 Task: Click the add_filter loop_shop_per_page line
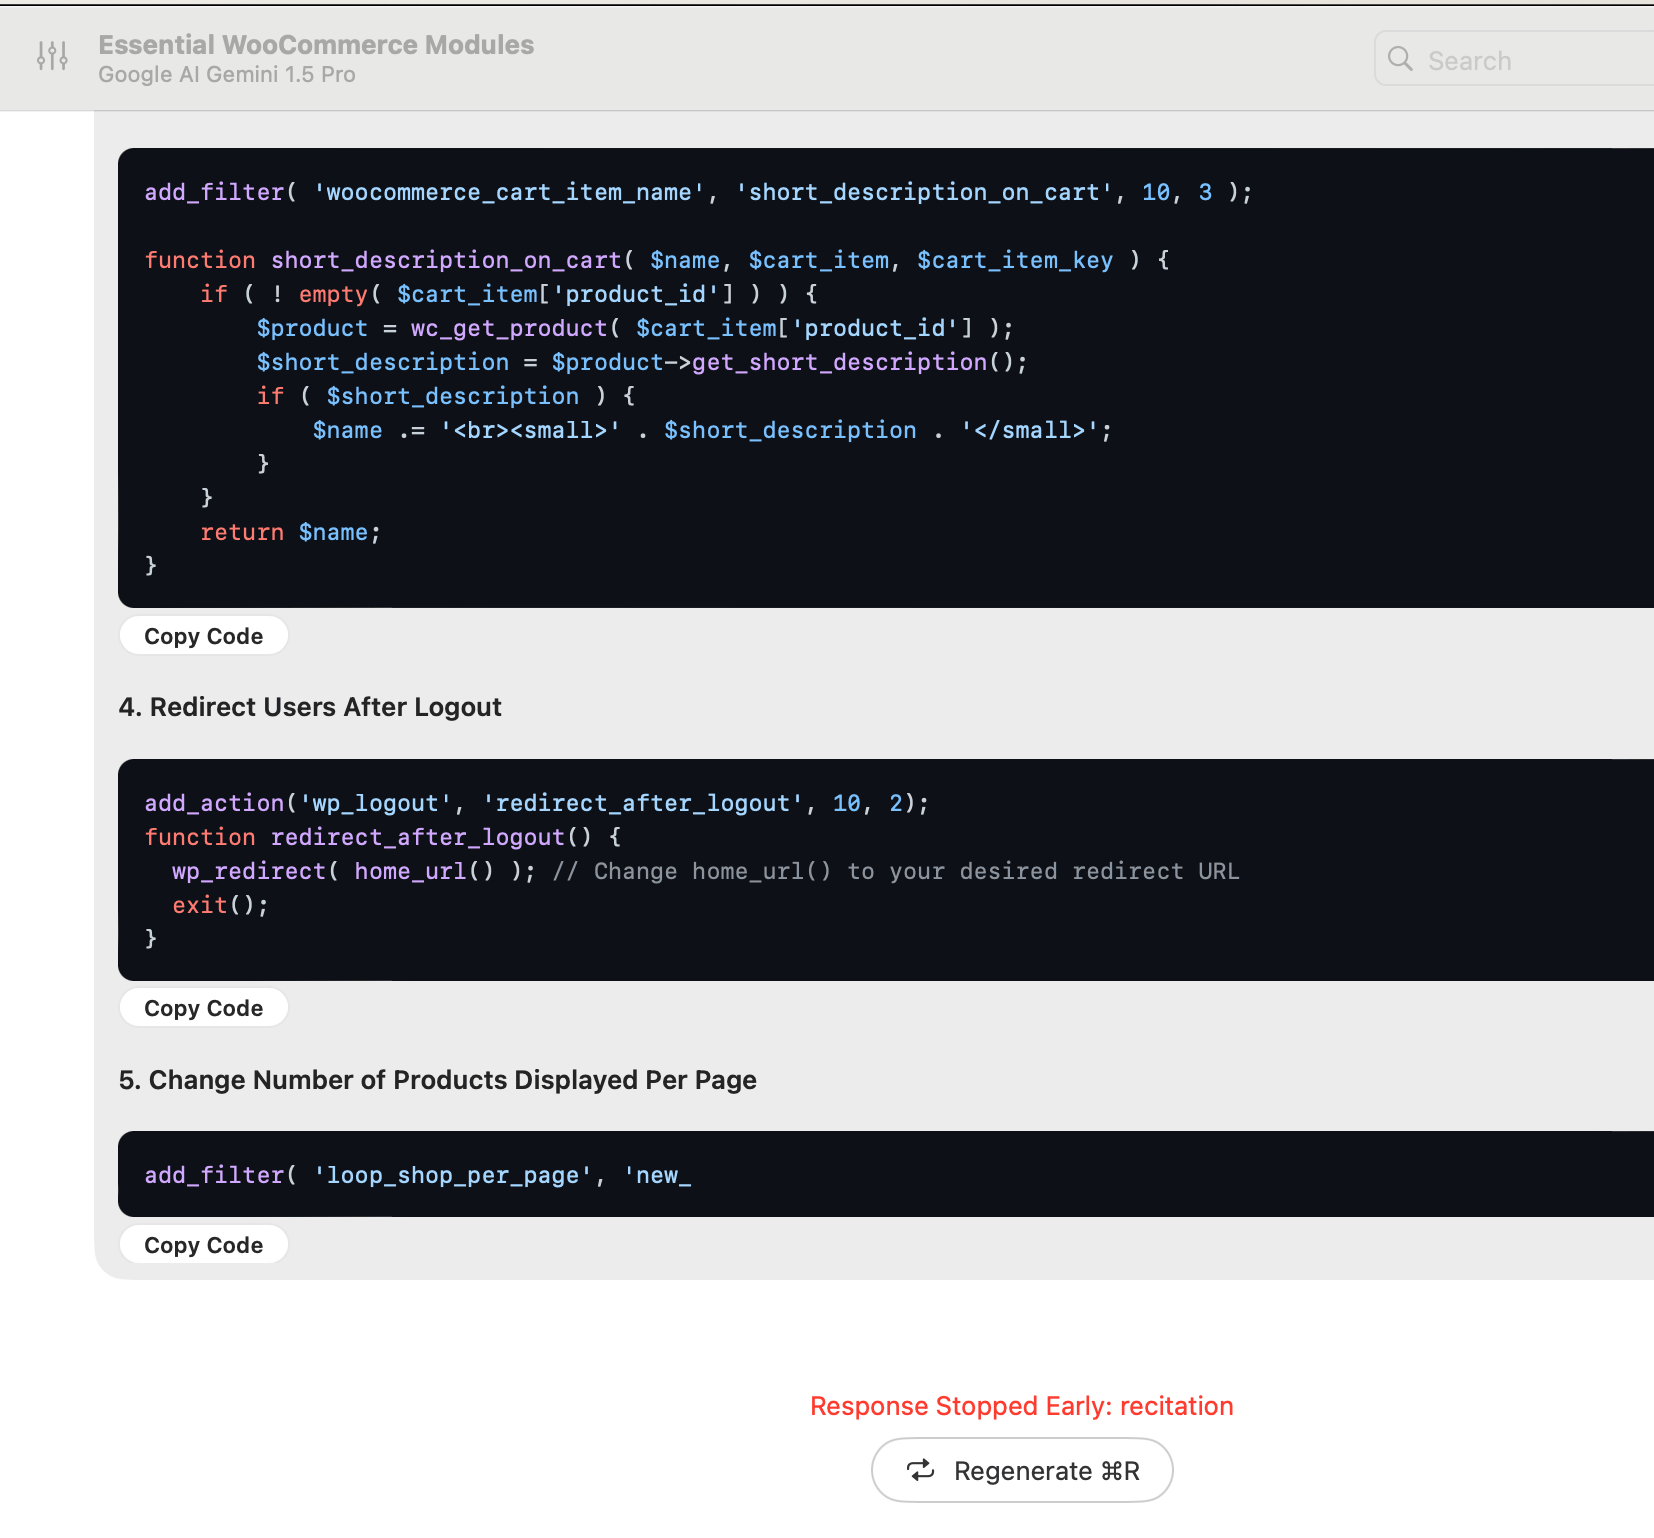[418, 1175]
